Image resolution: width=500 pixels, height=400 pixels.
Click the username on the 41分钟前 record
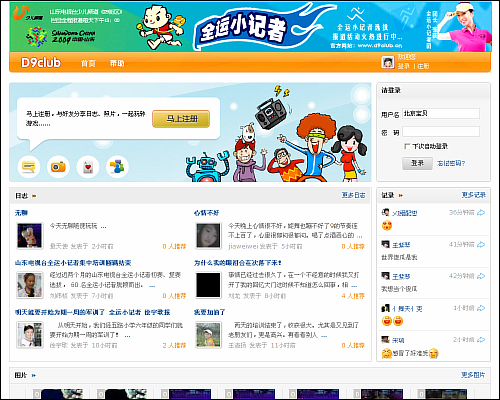[401, 245]
